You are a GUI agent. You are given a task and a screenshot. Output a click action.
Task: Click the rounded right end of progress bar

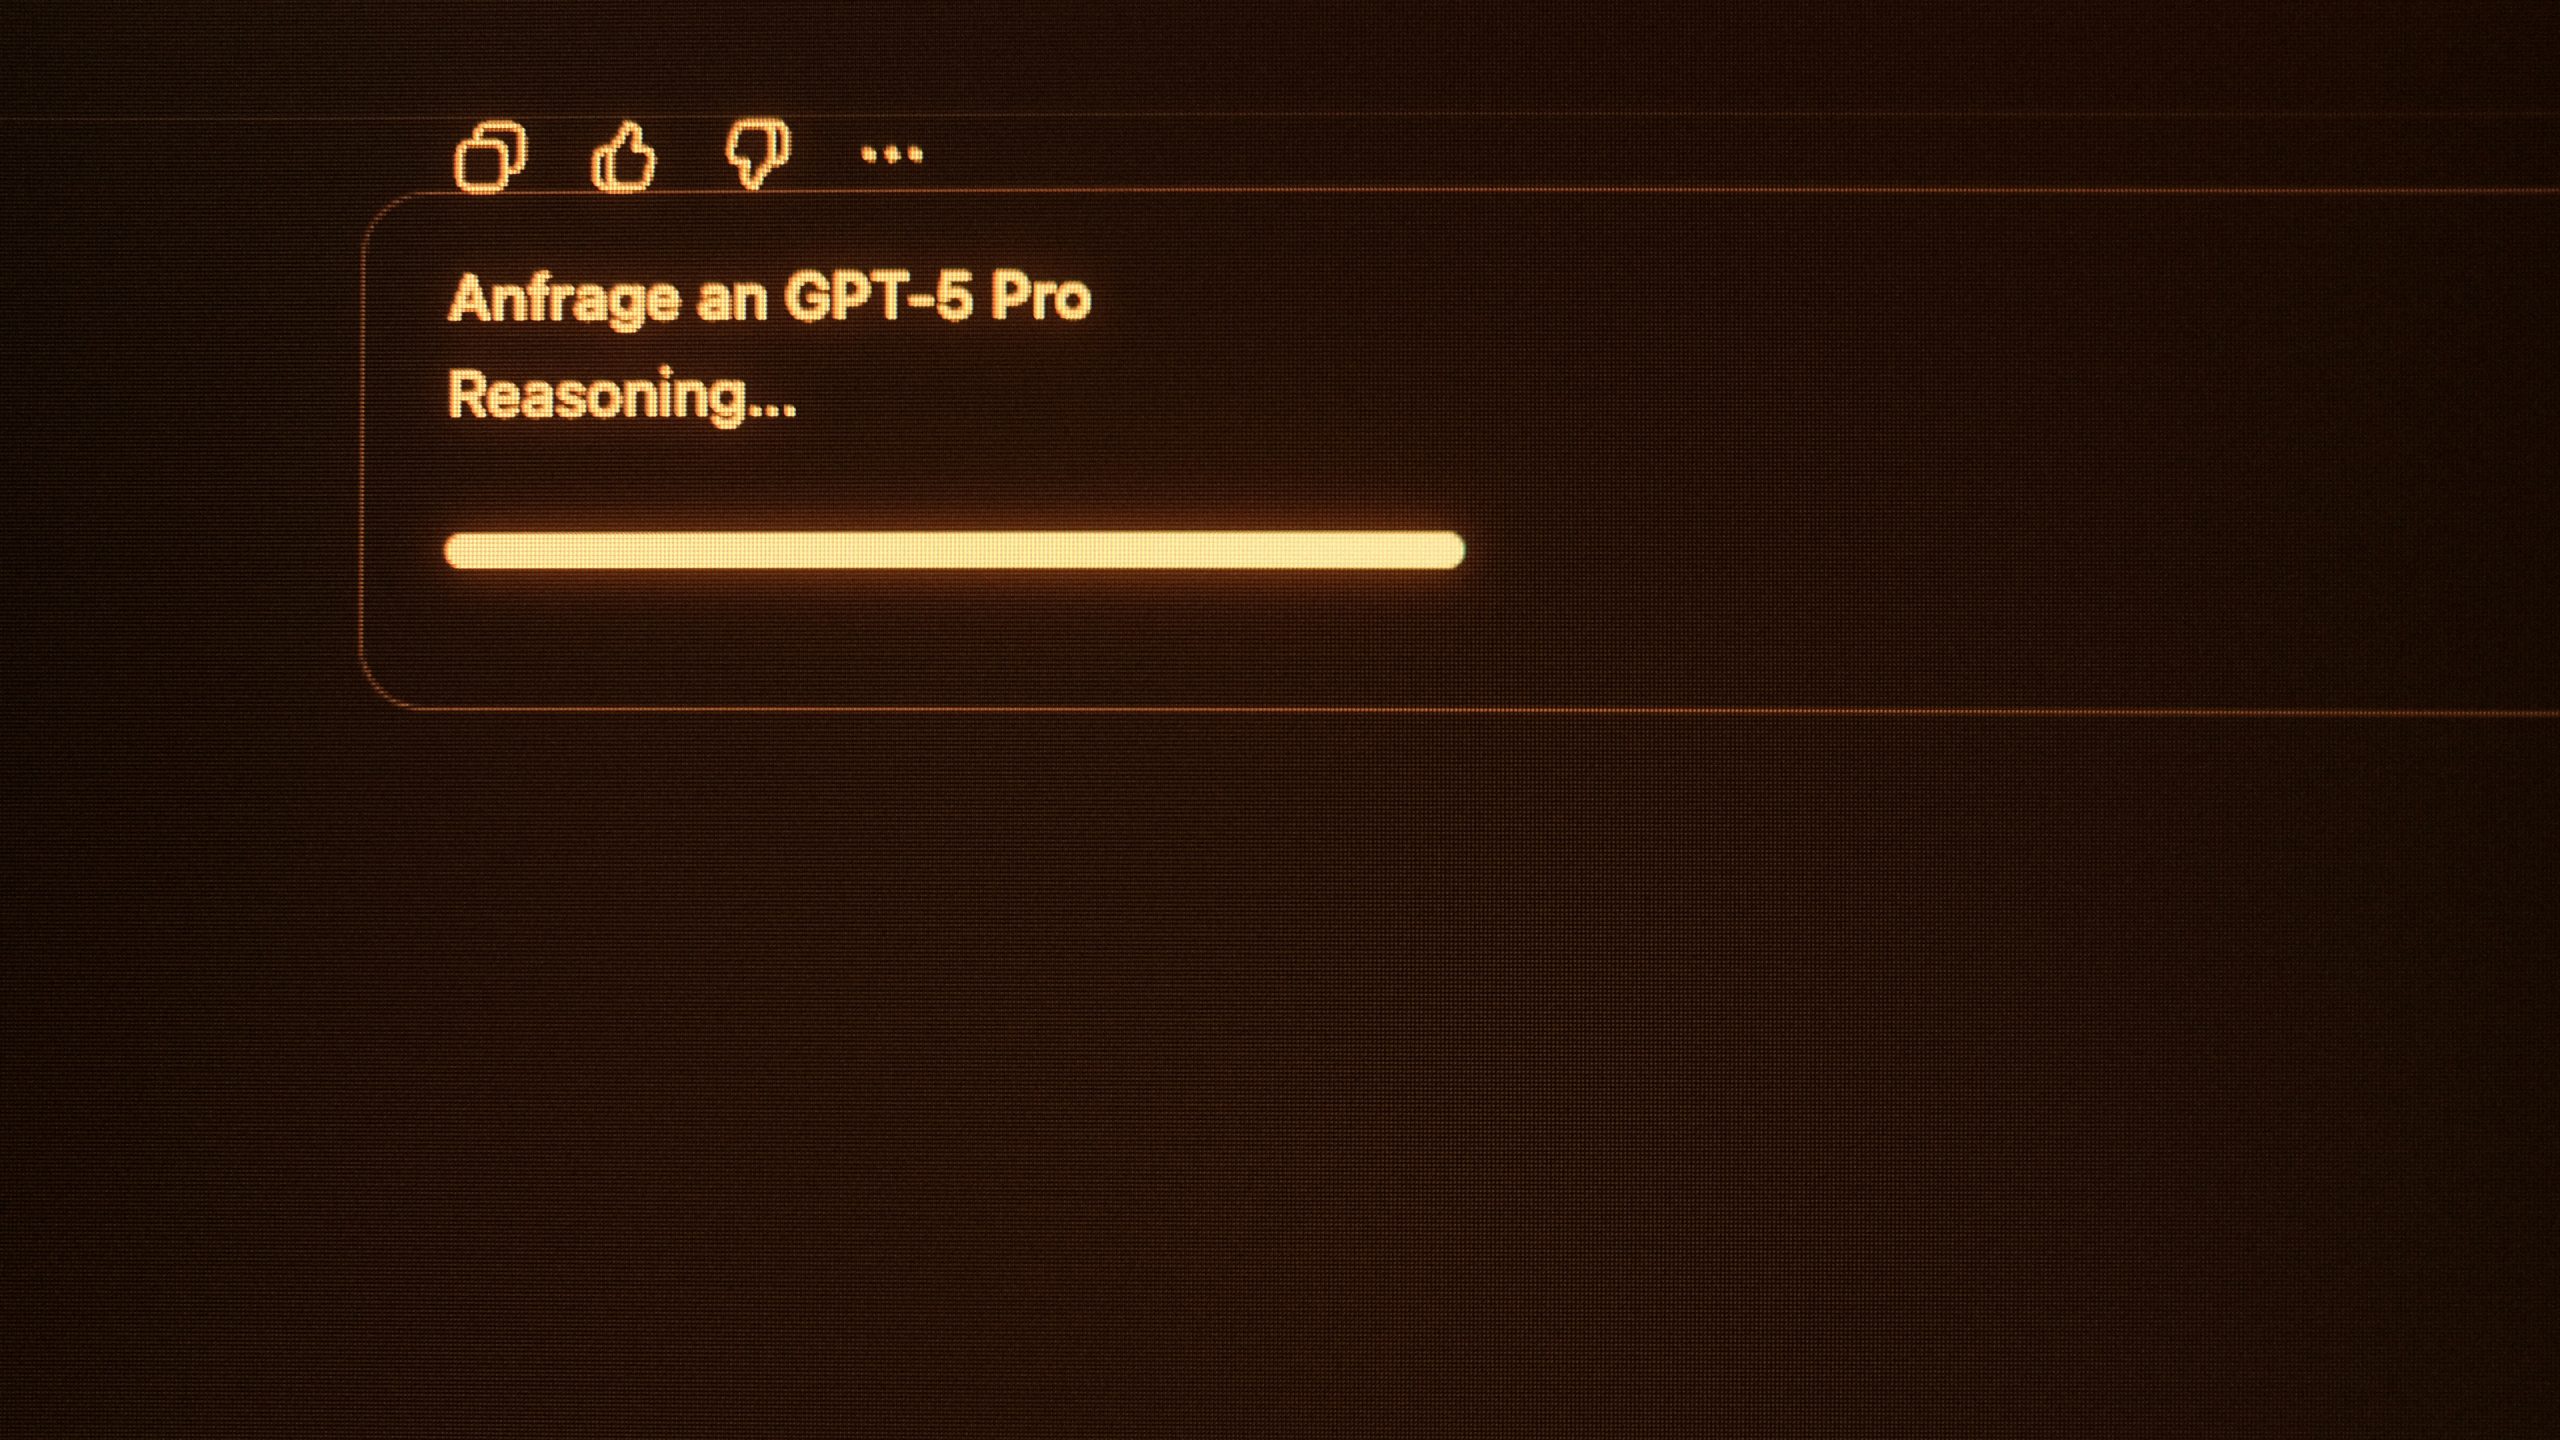[1448, 551]
